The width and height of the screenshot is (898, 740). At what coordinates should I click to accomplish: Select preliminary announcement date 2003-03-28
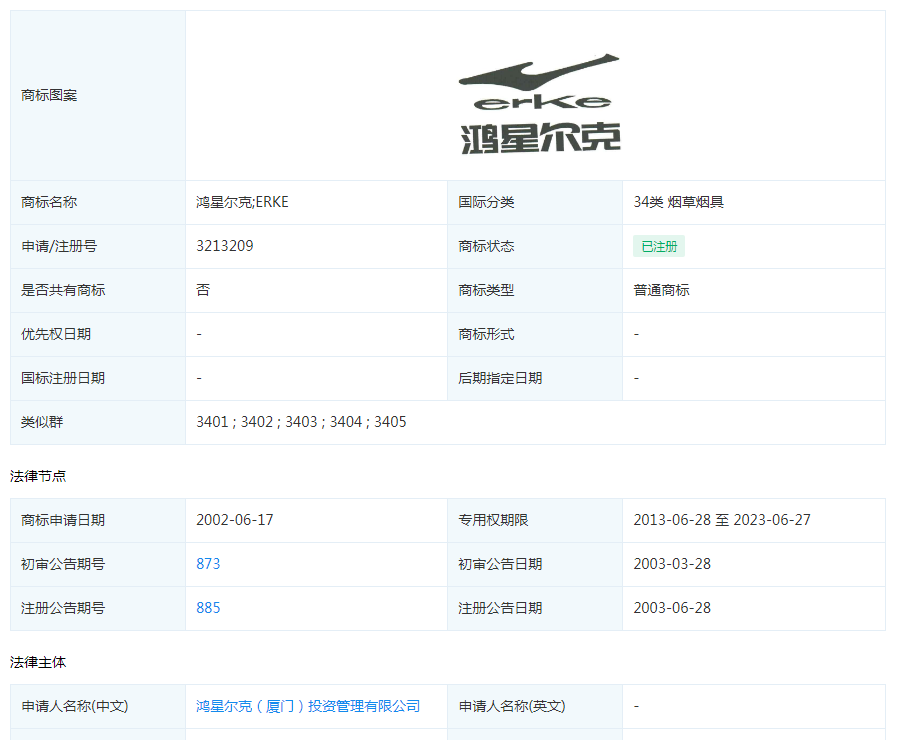tap(672, 564)
